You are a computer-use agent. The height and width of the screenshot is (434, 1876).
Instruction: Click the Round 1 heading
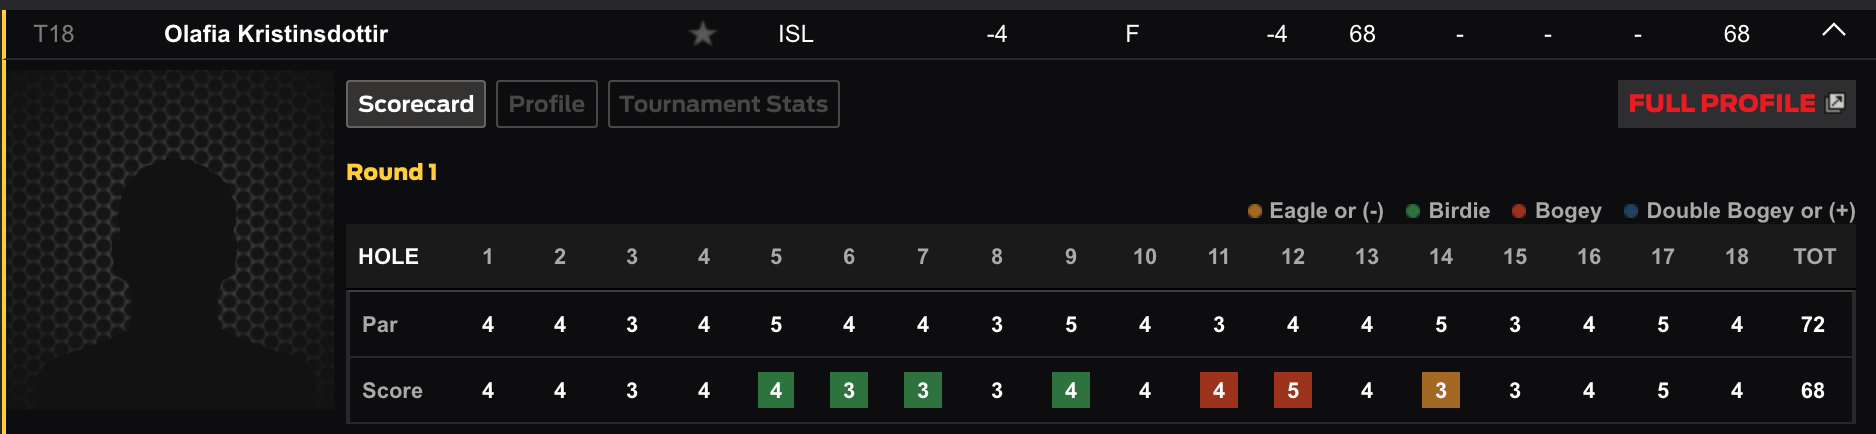click(x=392, y=172)
